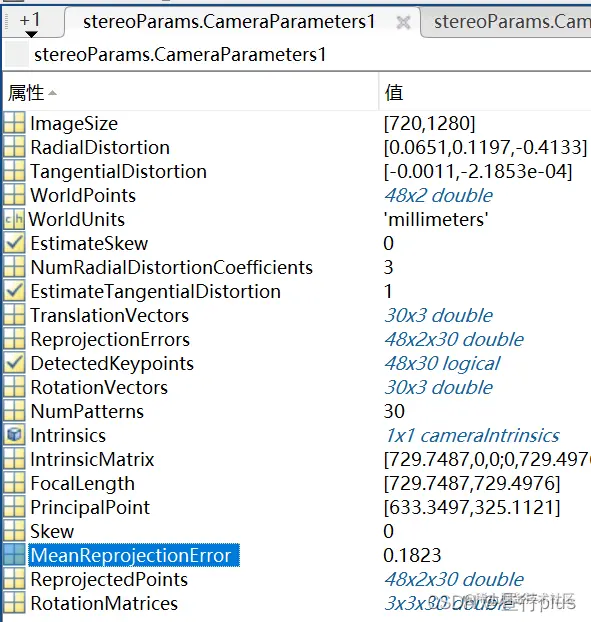Select the ImageSize property name

[74, 124]
